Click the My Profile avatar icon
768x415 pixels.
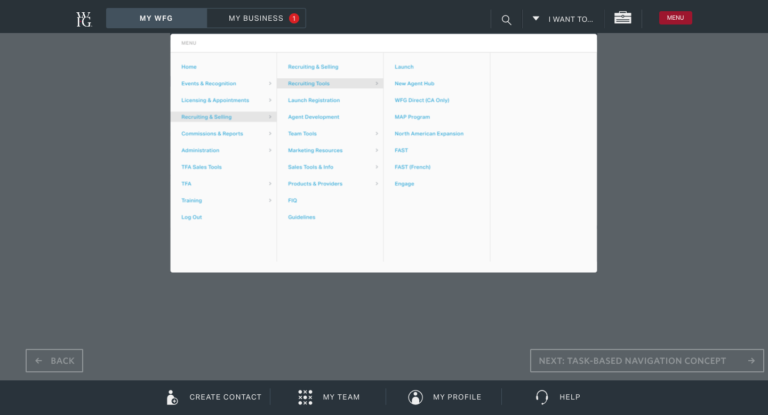(x=415, y=397)
